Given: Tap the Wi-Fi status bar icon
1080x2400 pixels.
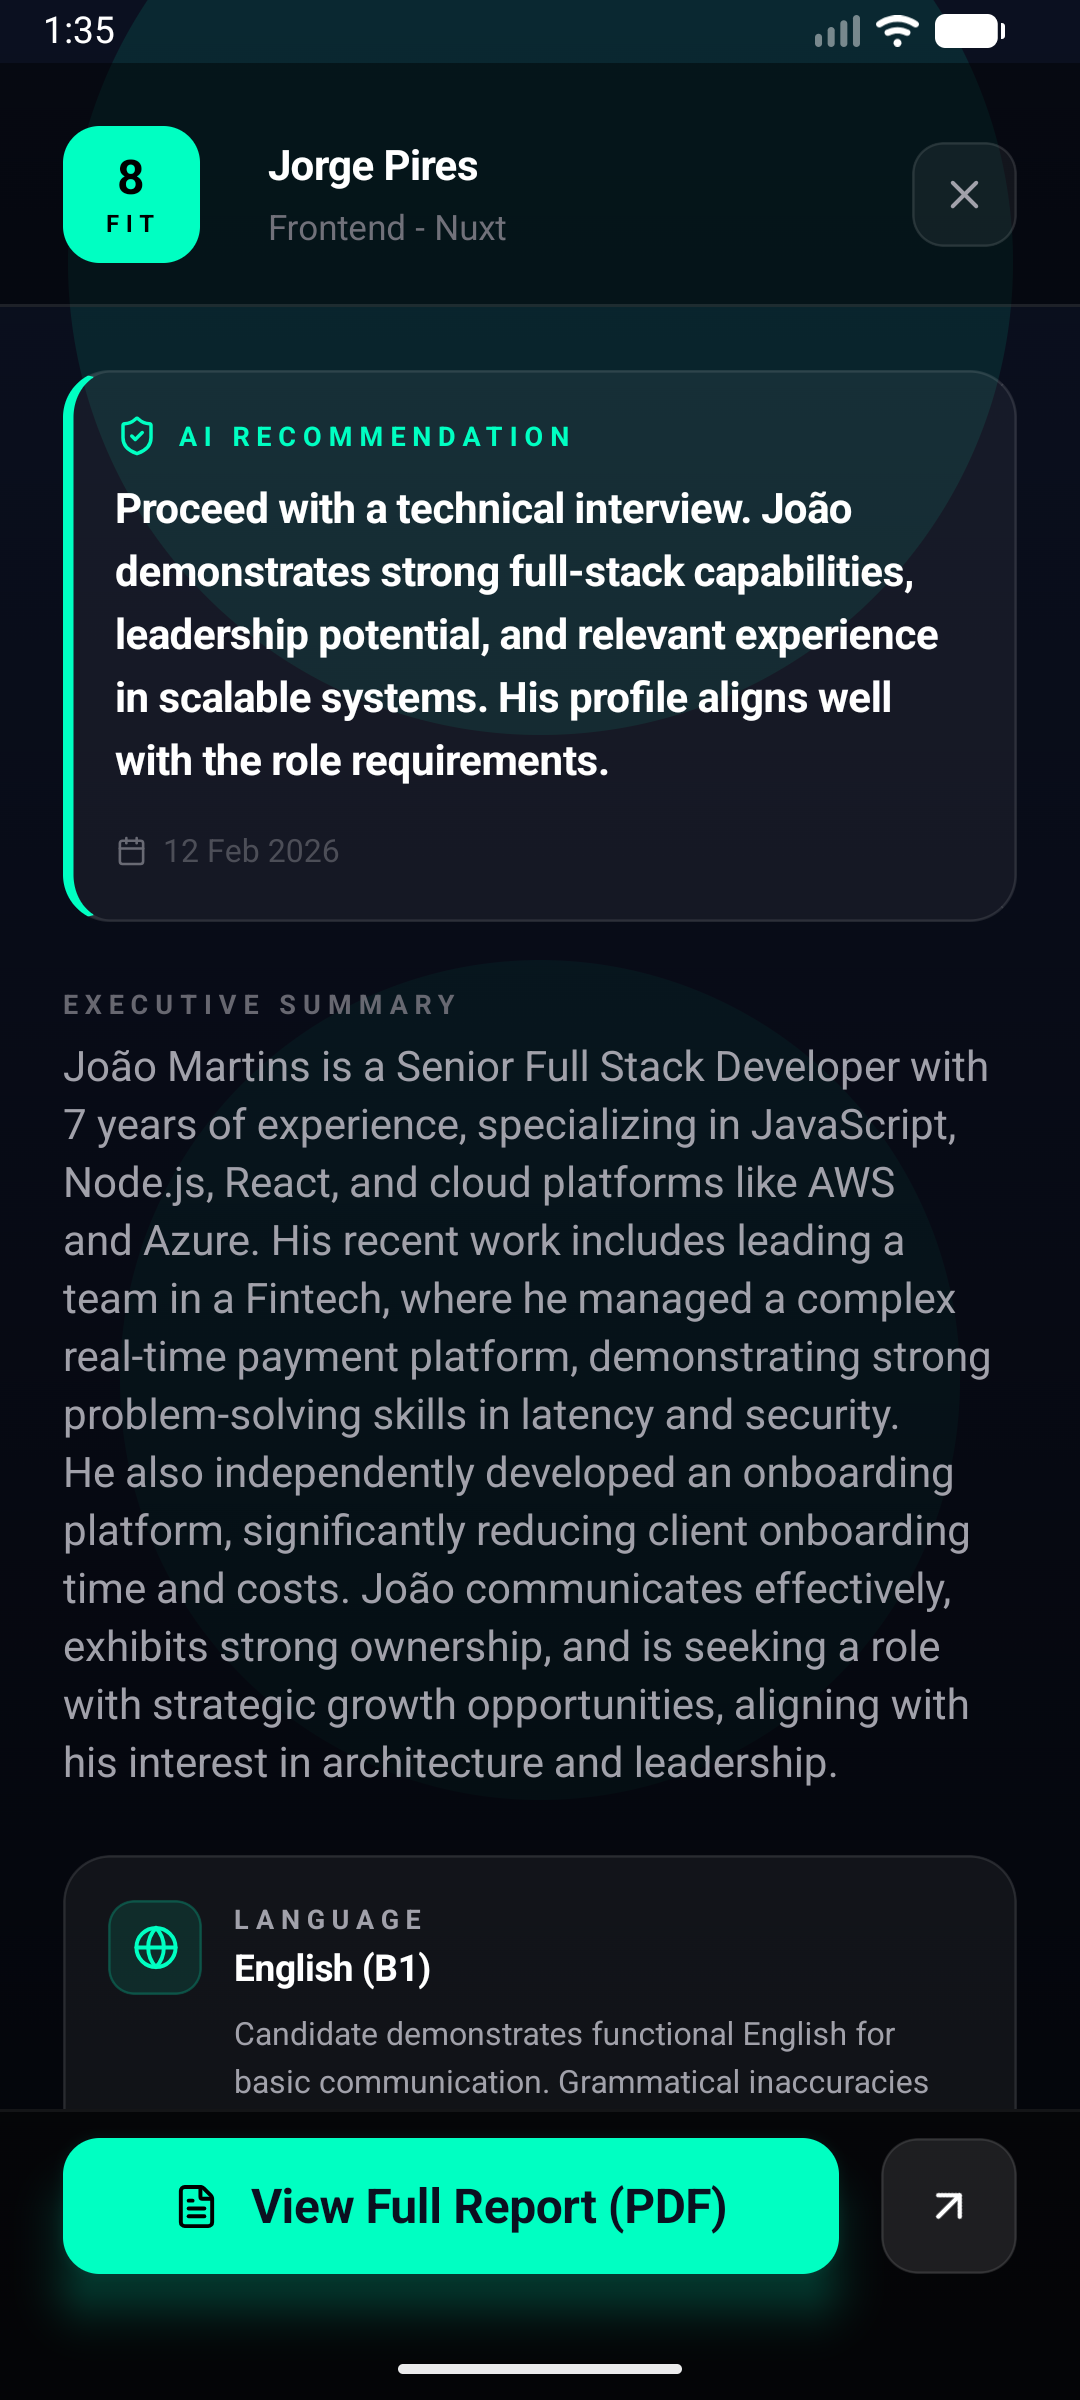Looking at the screenshot, I should (x=897, y=31).
